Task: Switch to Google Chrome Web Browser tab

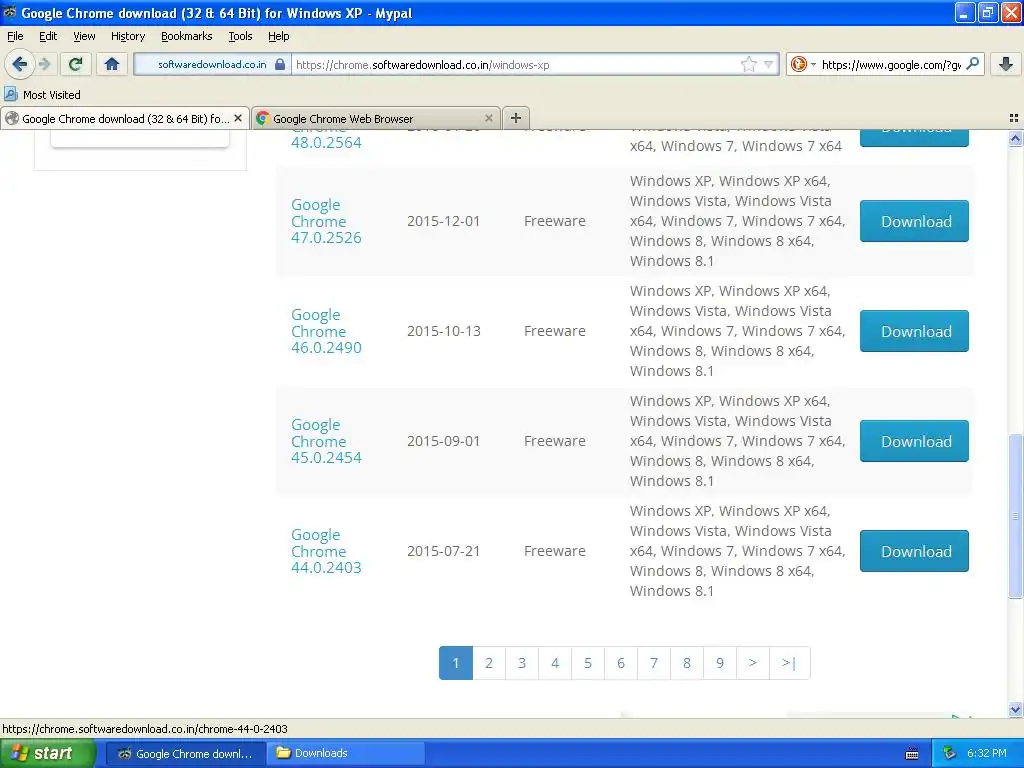Action: pyautogui.click(x=376, y=118)
